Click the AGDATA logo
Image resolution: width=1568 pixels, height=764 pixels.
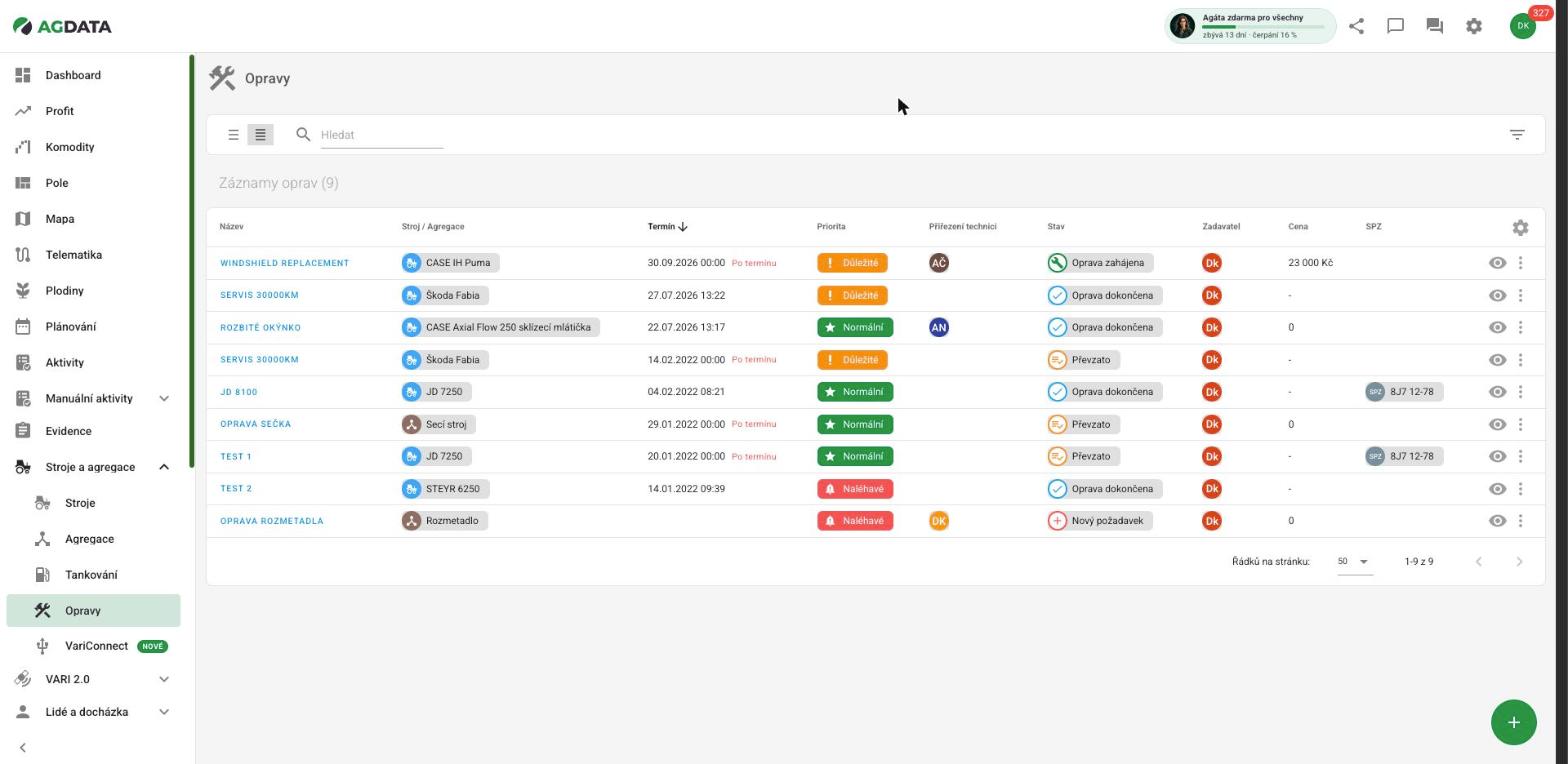(x=62, y=26)
